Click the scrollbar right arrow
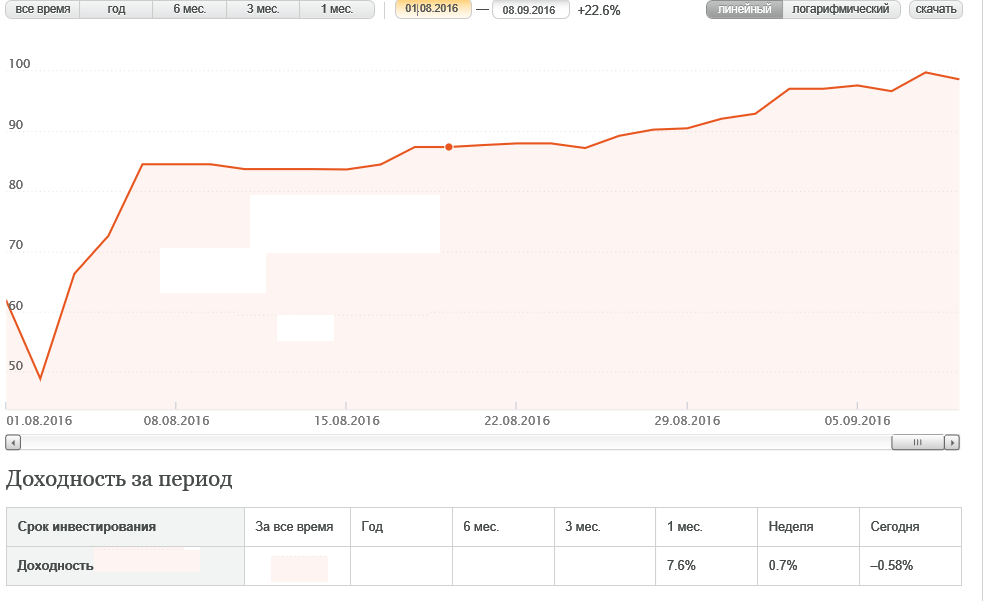This screenshot has height=601, width=993. click(x=952, y=443)
